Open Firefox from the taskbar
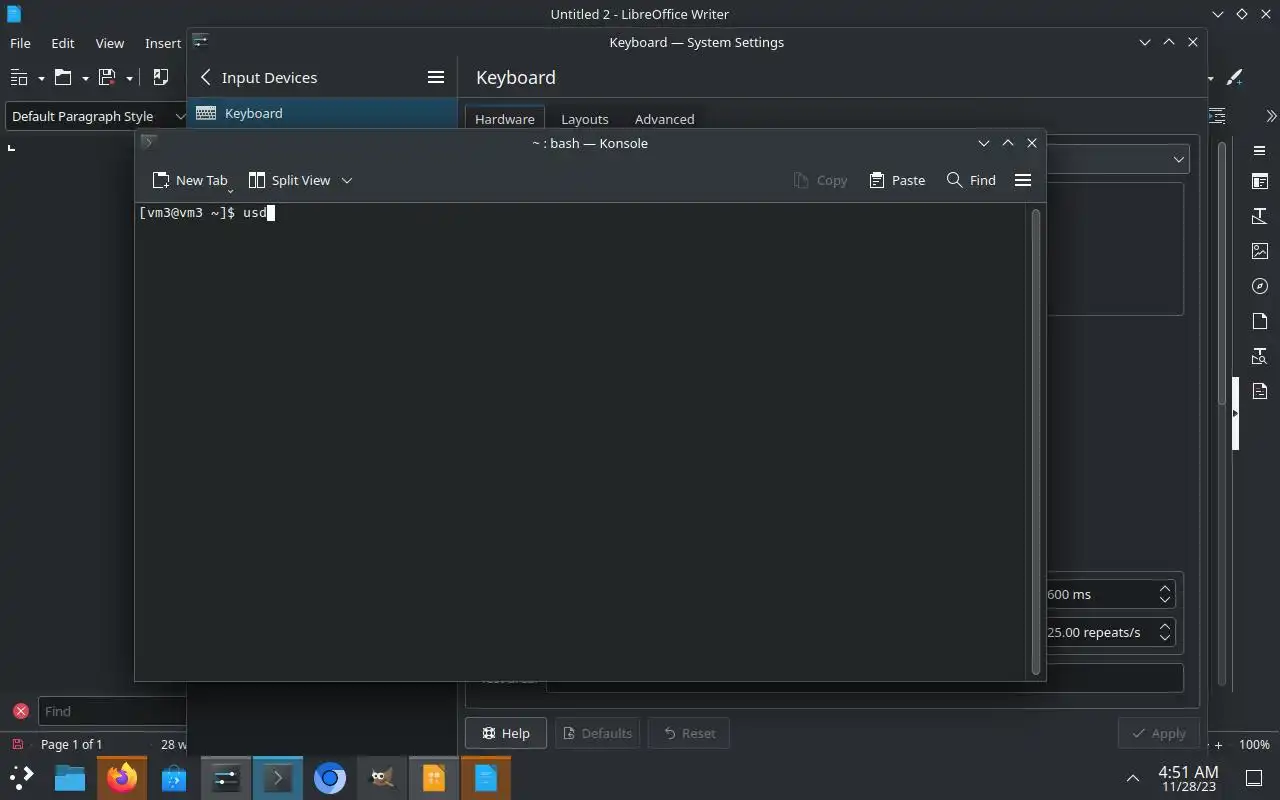This screenshot has height=800, width=1280. pyautogui.click(x=122, y=777)
